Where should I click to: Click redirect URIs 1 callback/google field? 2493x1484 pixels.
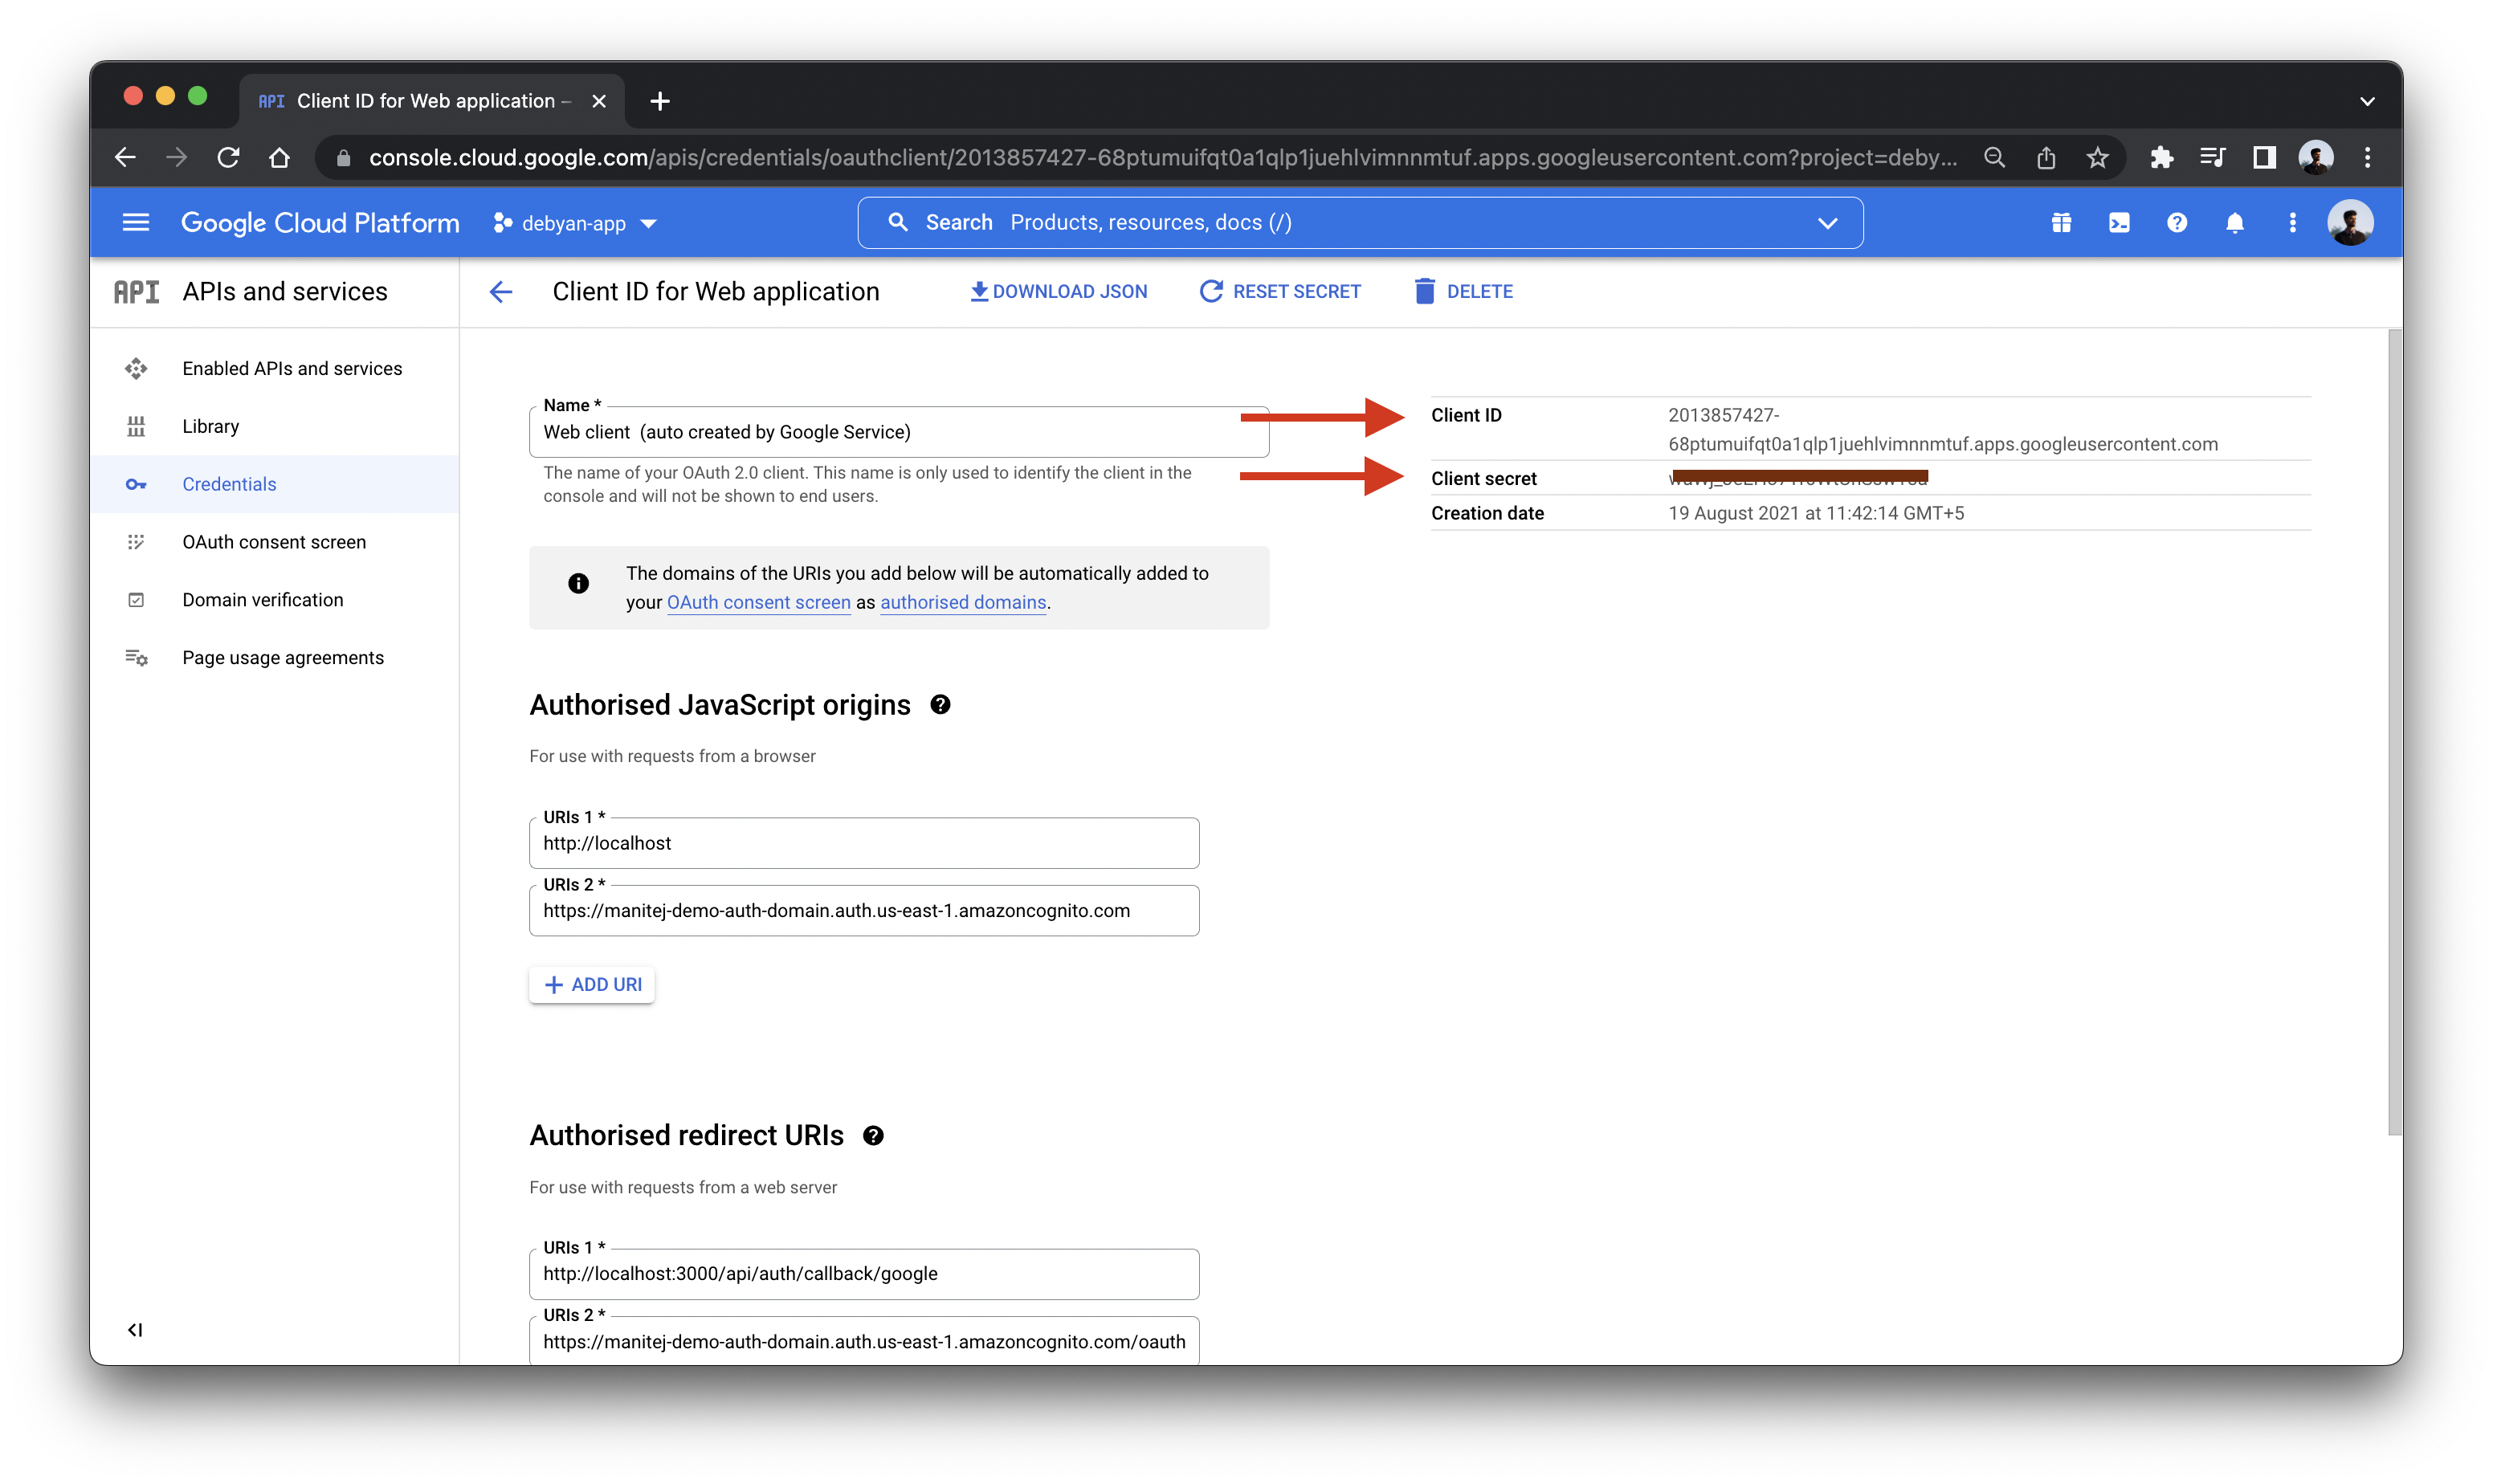coord(864,1274)
